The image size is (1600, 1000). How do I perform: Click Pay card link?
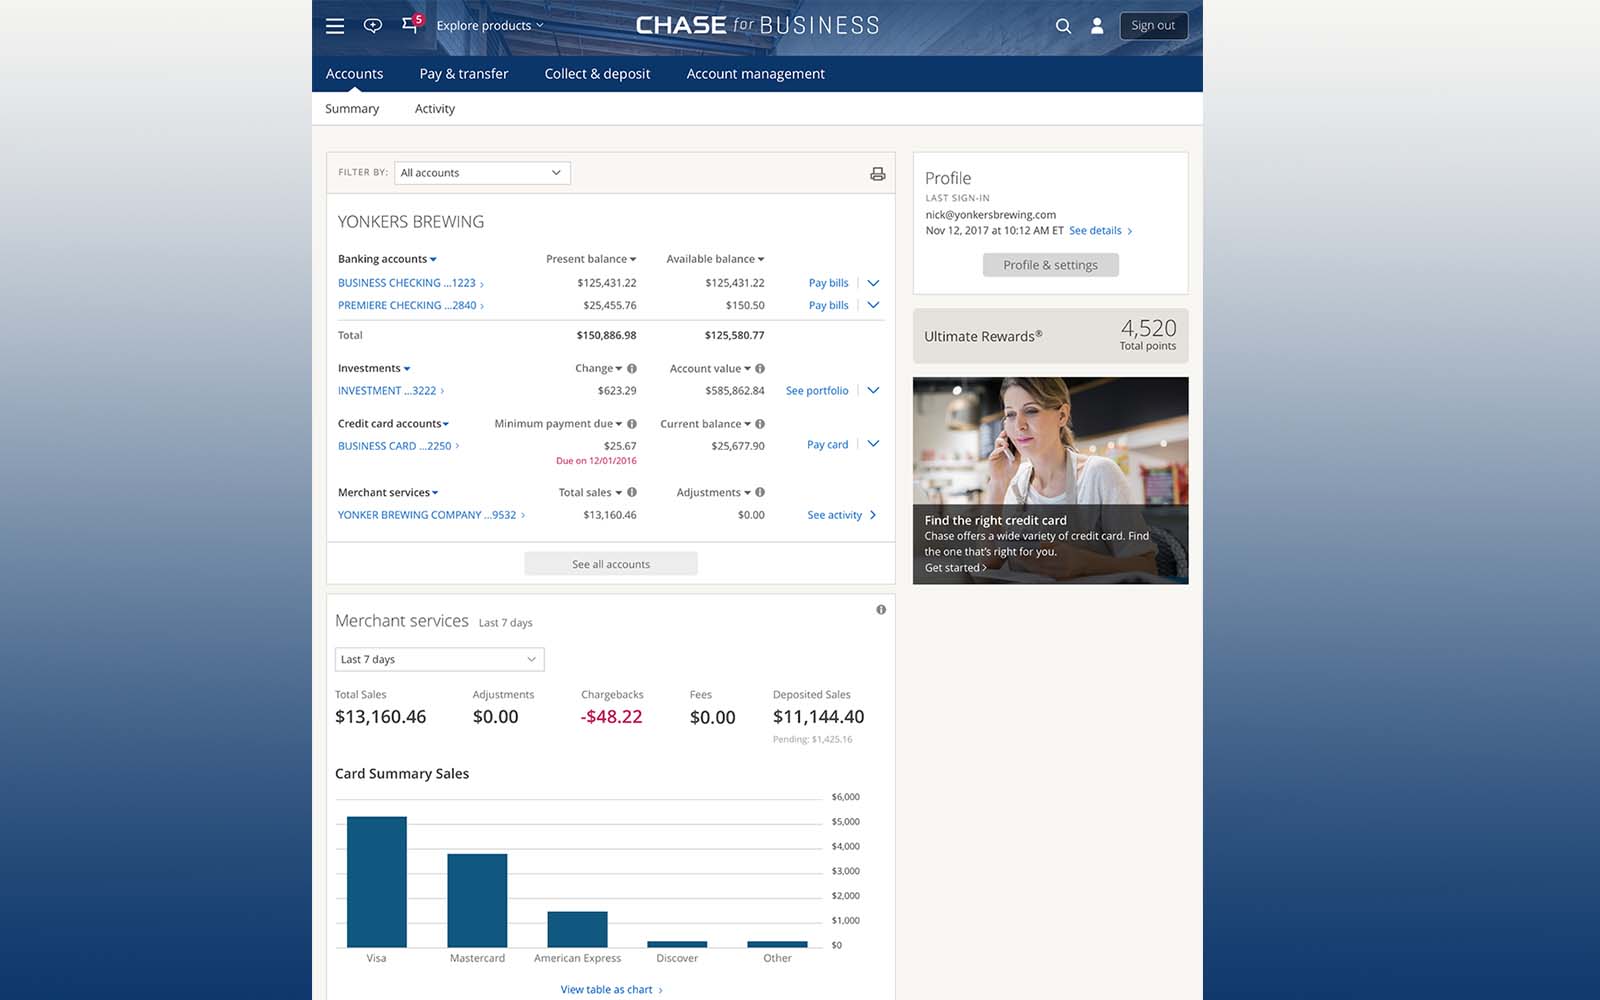click(827, 445)
